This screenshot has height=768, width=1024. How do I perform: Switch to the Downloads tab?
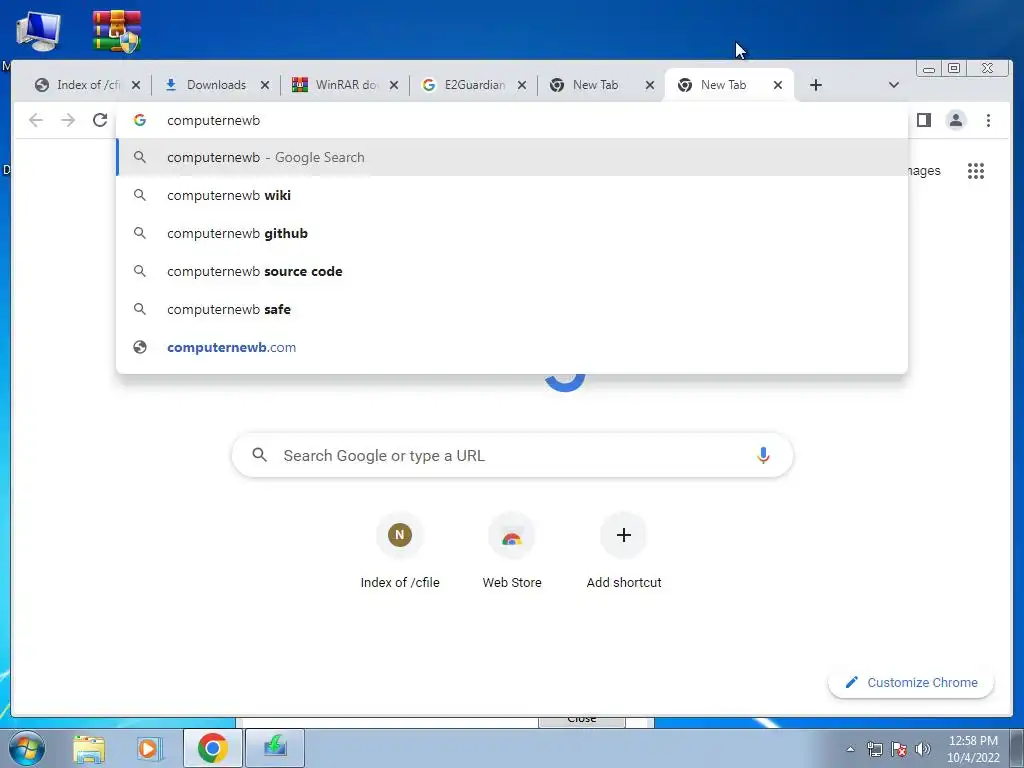[207, 85]
